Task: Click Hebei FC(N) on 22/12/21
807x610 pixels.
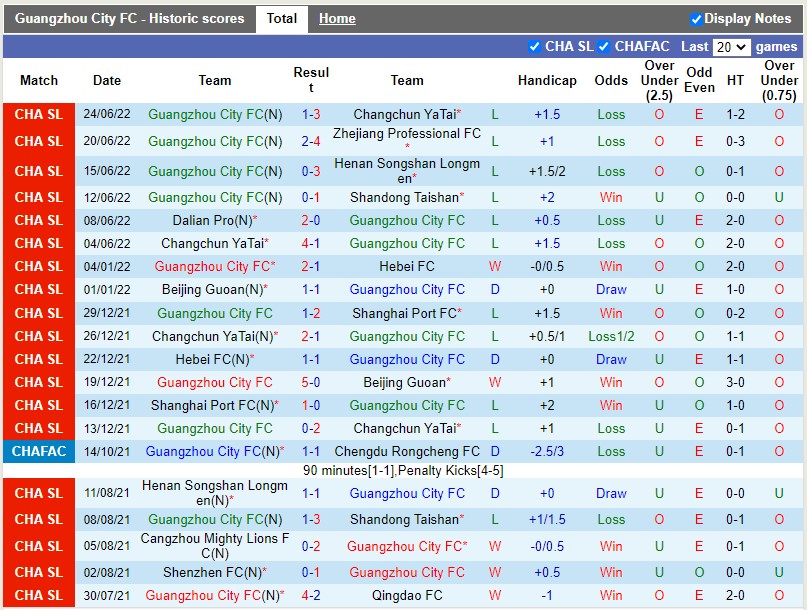Action: point(215,359)
